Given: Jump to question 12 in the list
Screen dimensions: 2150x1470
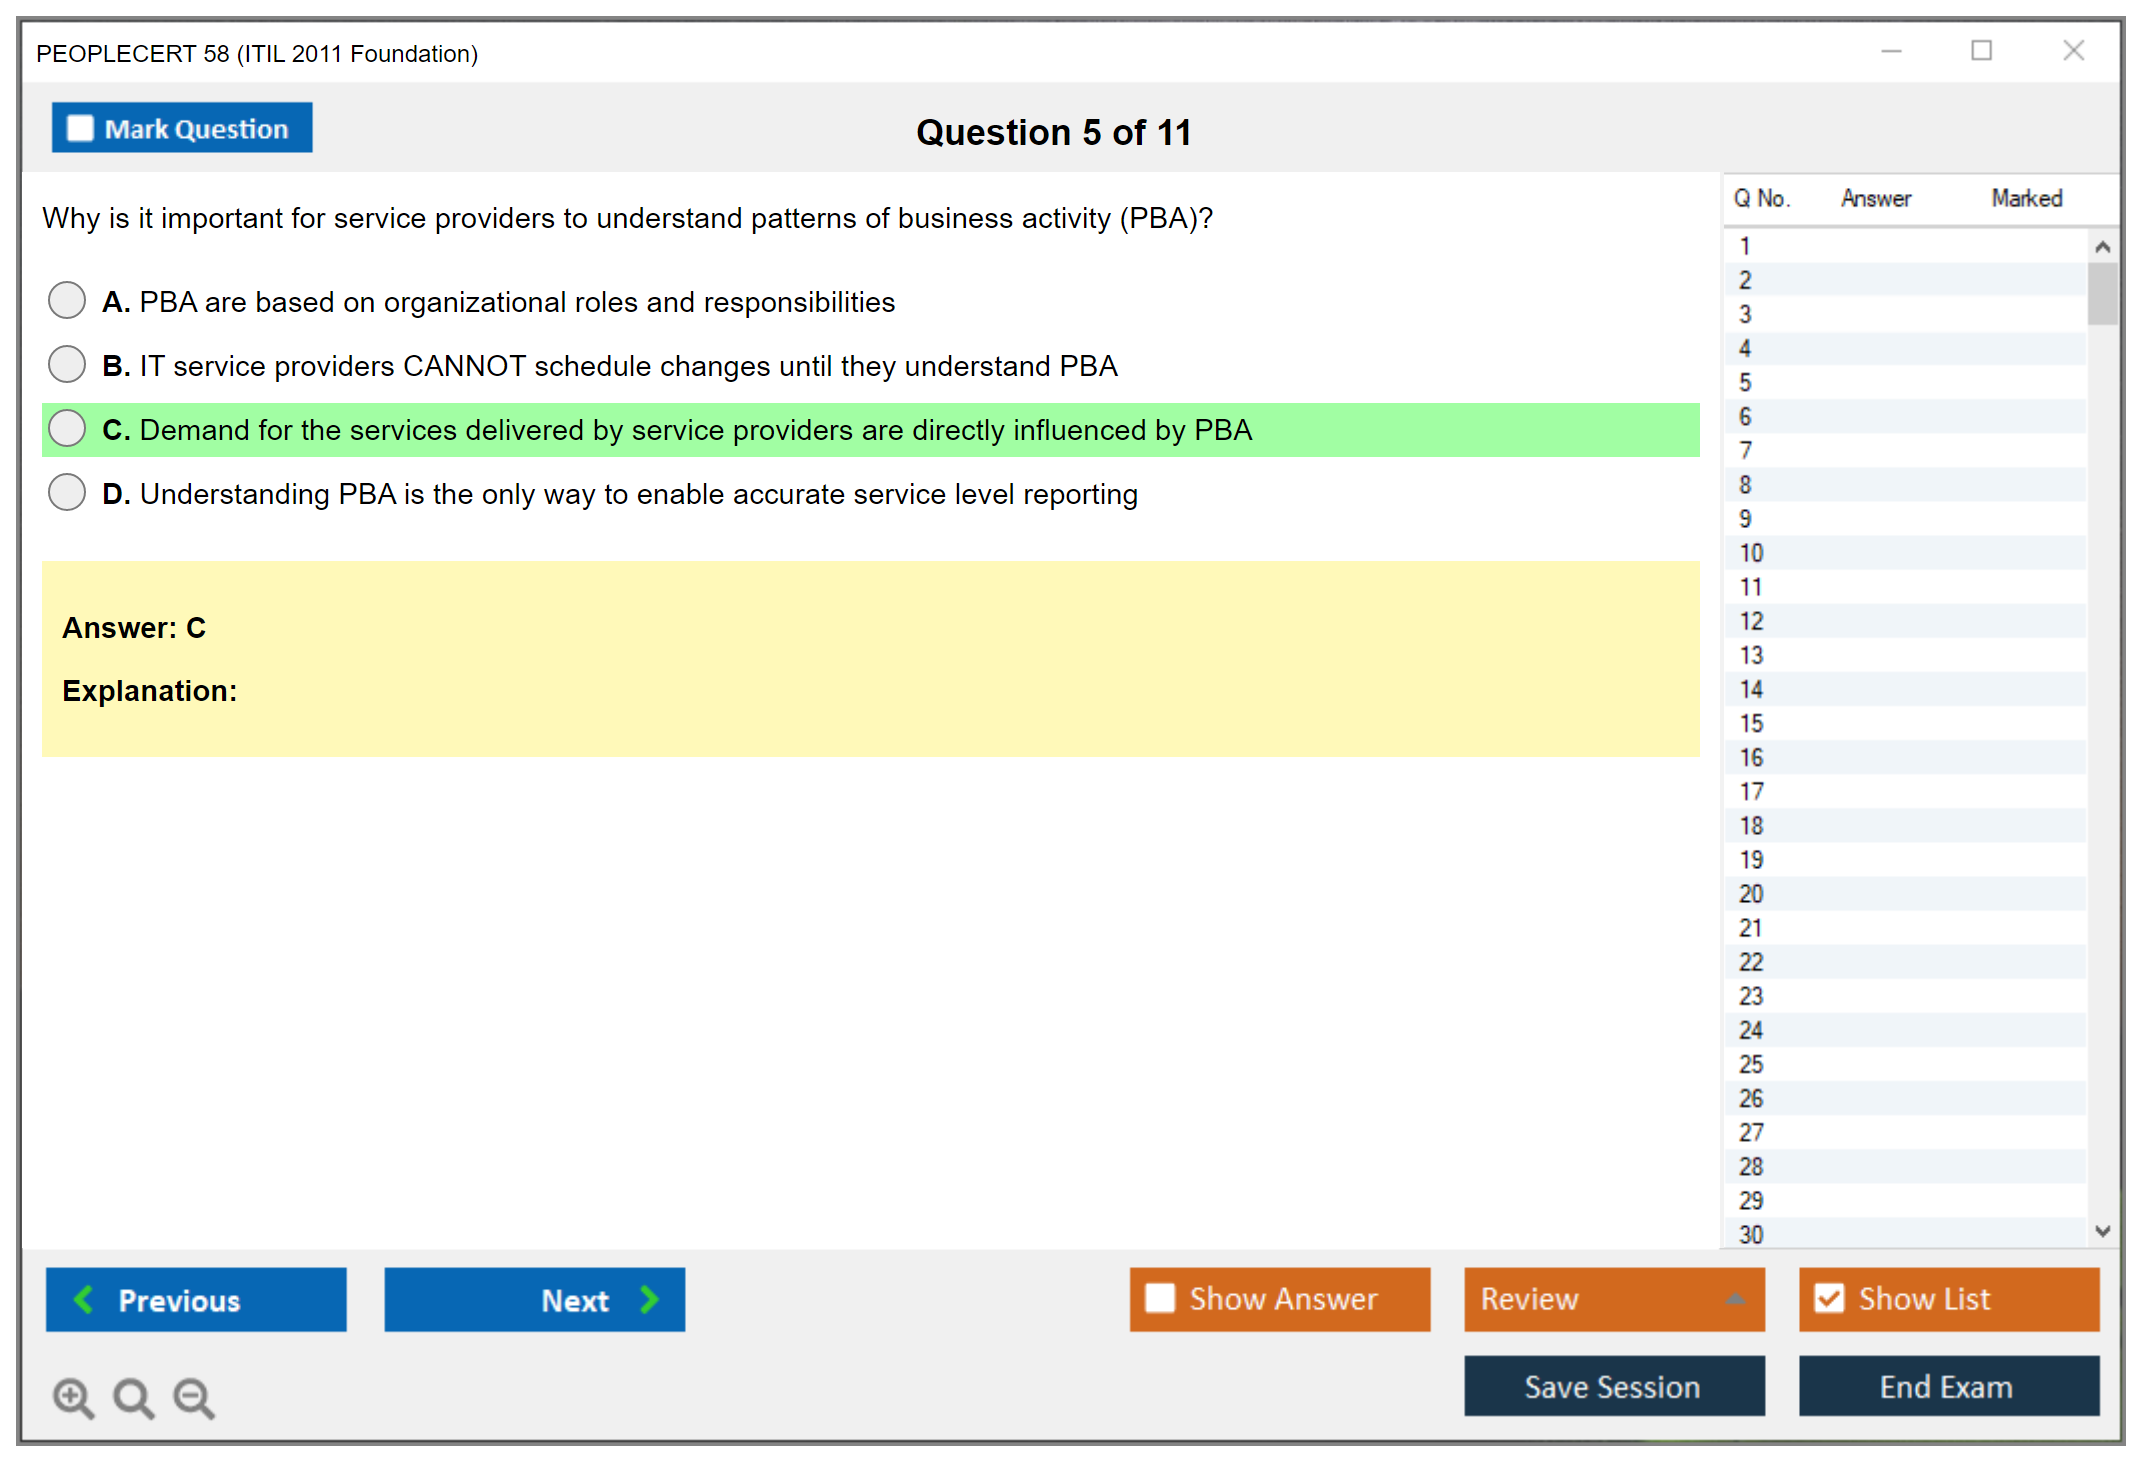Looking at the screenshot, I should (x=1751, y=621).
